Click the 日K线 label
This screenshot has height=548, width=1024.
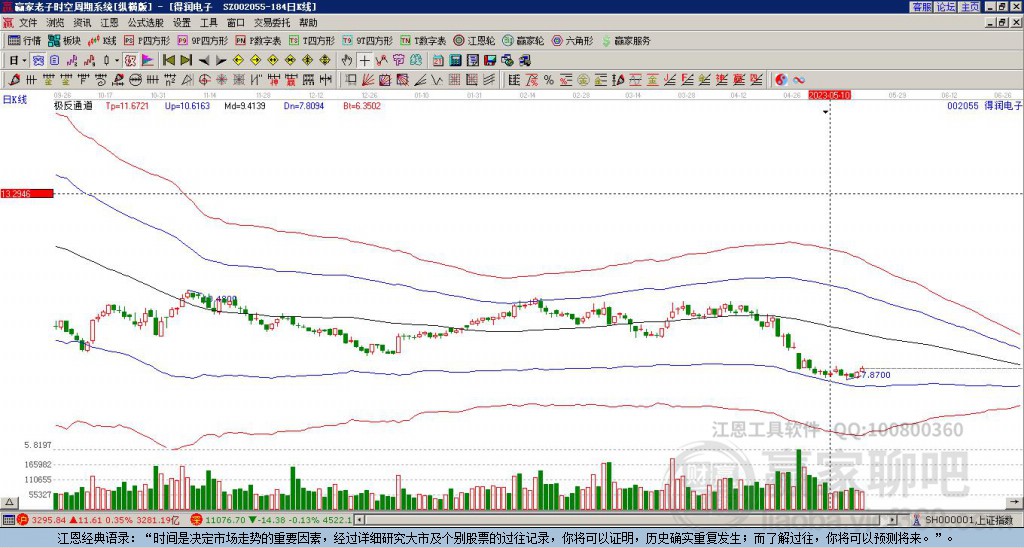(x=14, y=99)
